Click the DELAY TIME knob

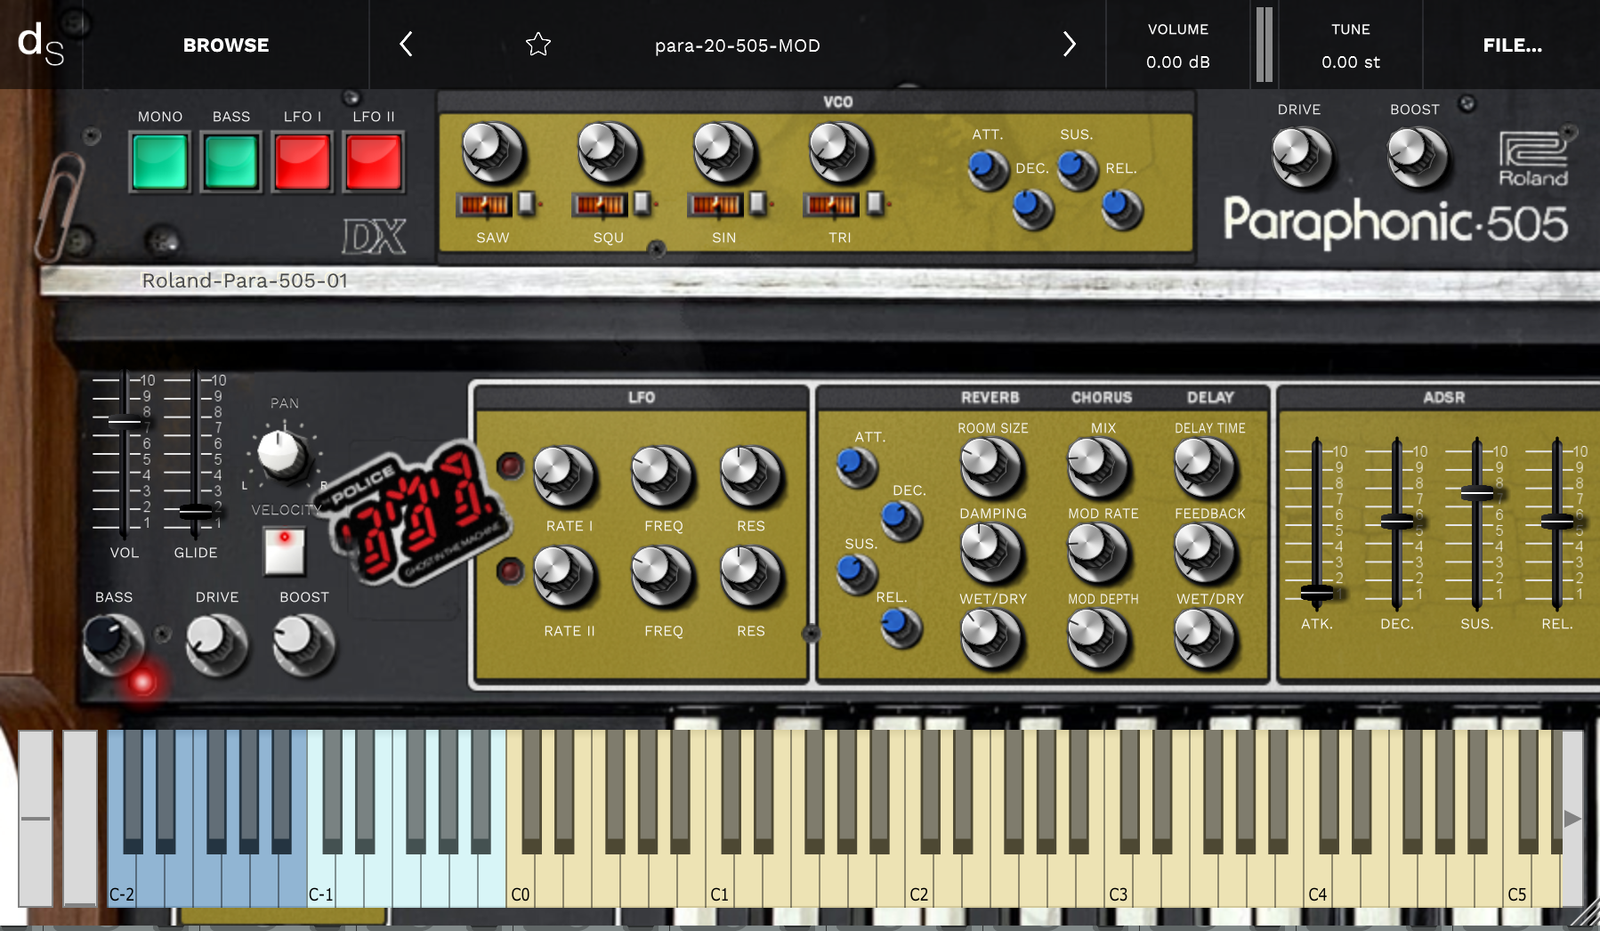pos(1204,466)
